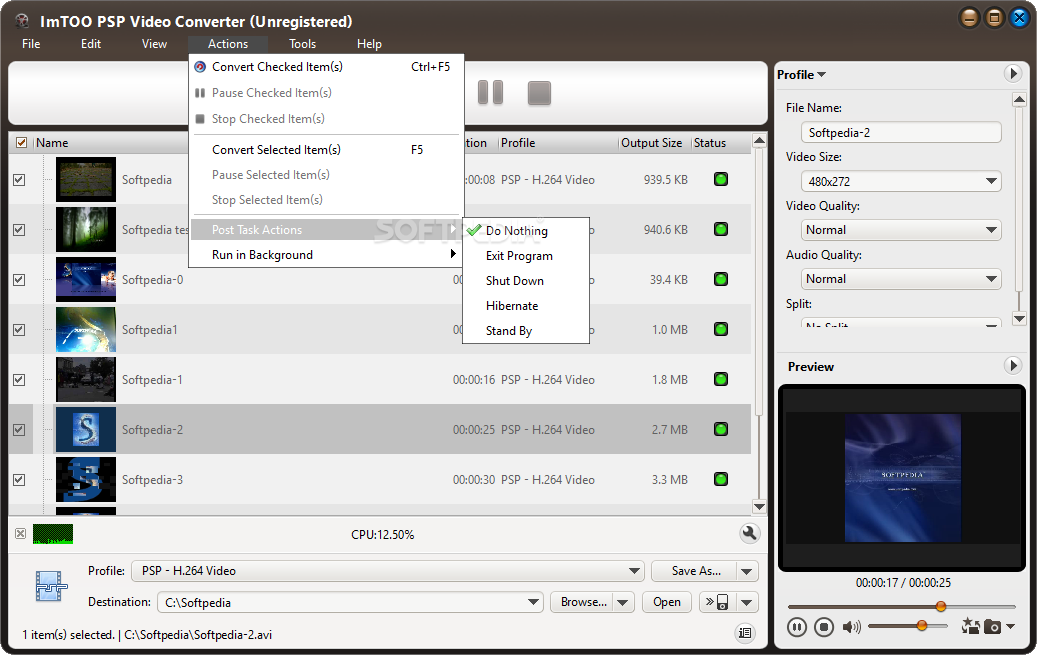This screenshot has height=655, width=1037.
Task: Click the green status icon of first Softpedia row
Action: [721, 179]
